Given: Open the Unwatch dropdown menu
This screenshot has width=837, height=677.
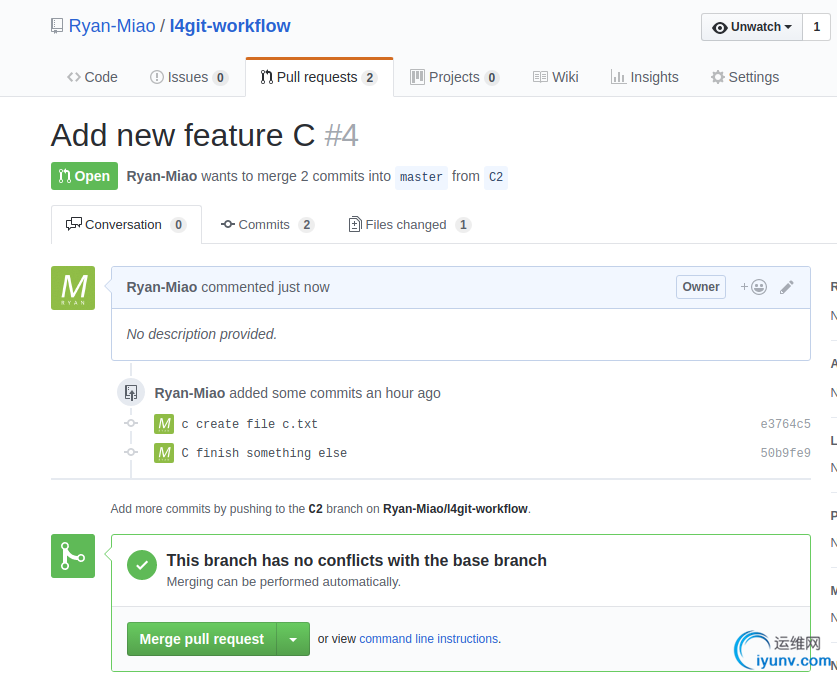Looking at the screenshot, I should tap(752, 27).
